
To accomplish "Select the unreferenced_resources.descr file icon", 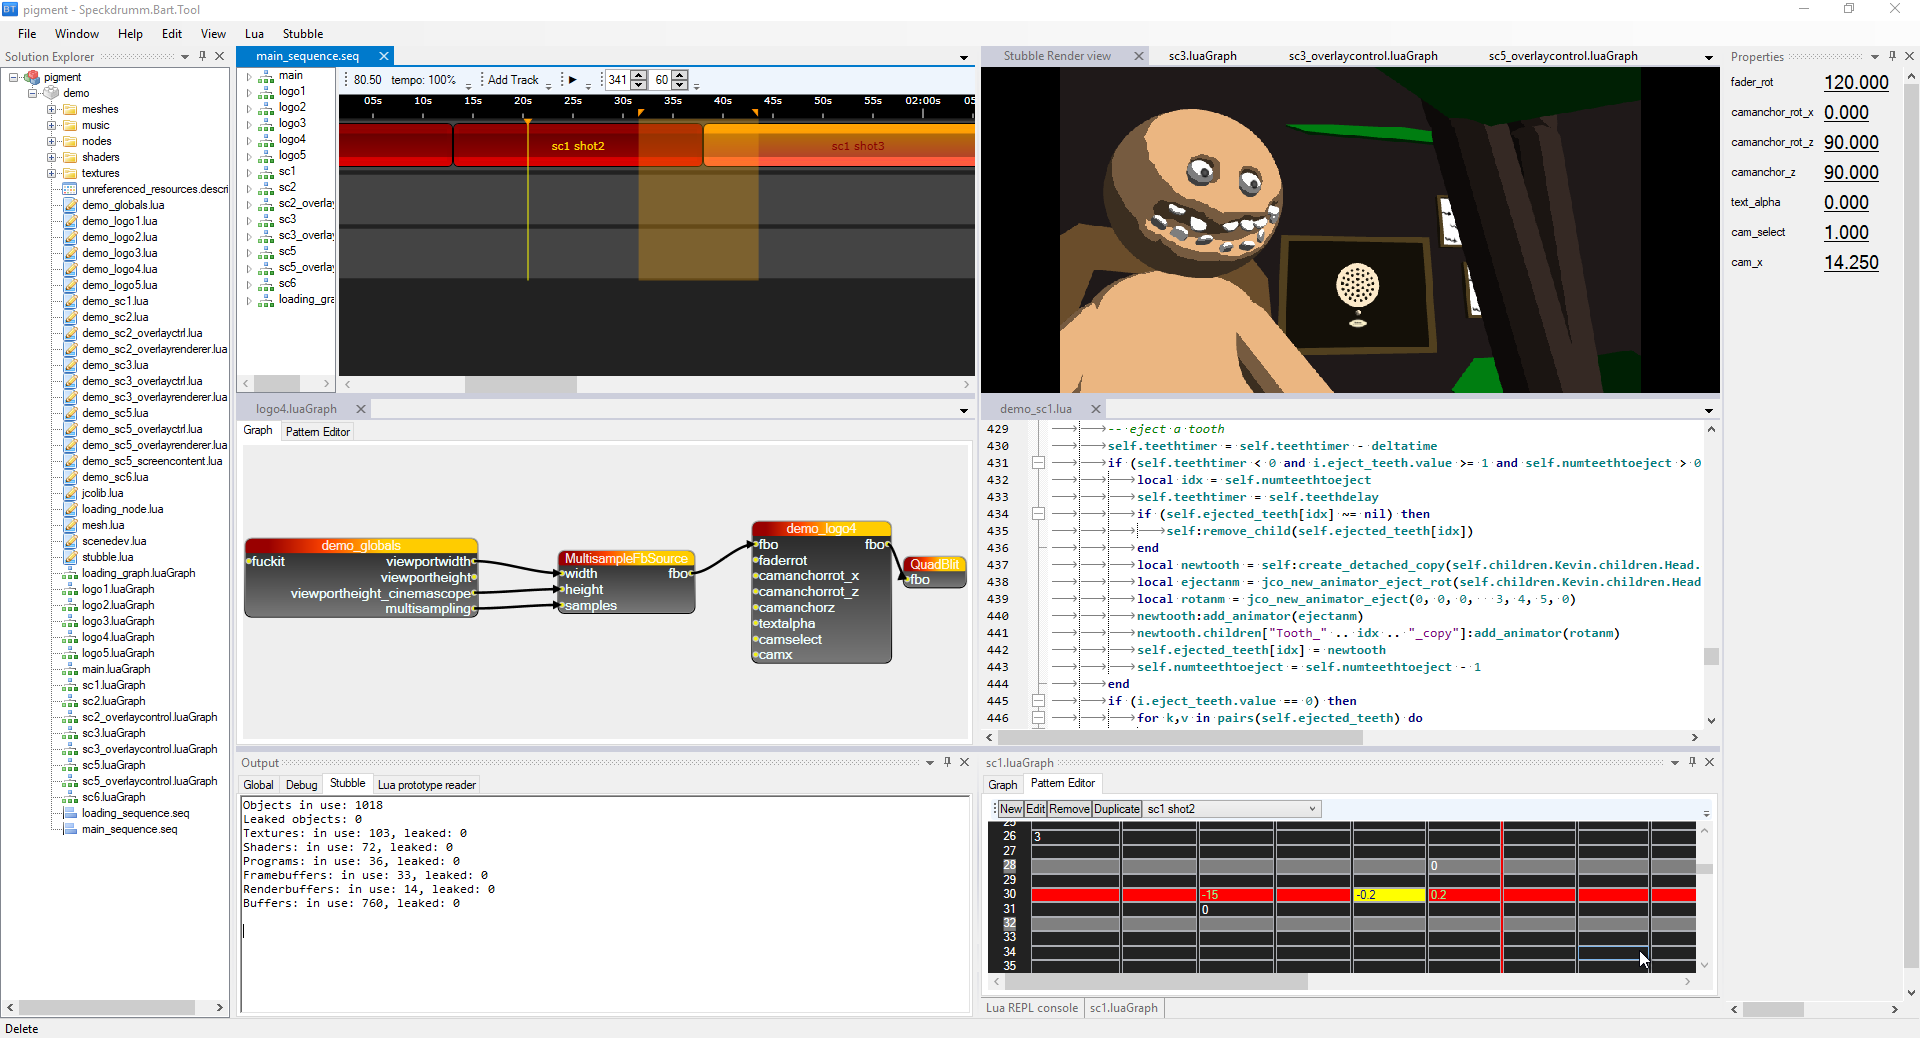I will (x=70, y=189).
